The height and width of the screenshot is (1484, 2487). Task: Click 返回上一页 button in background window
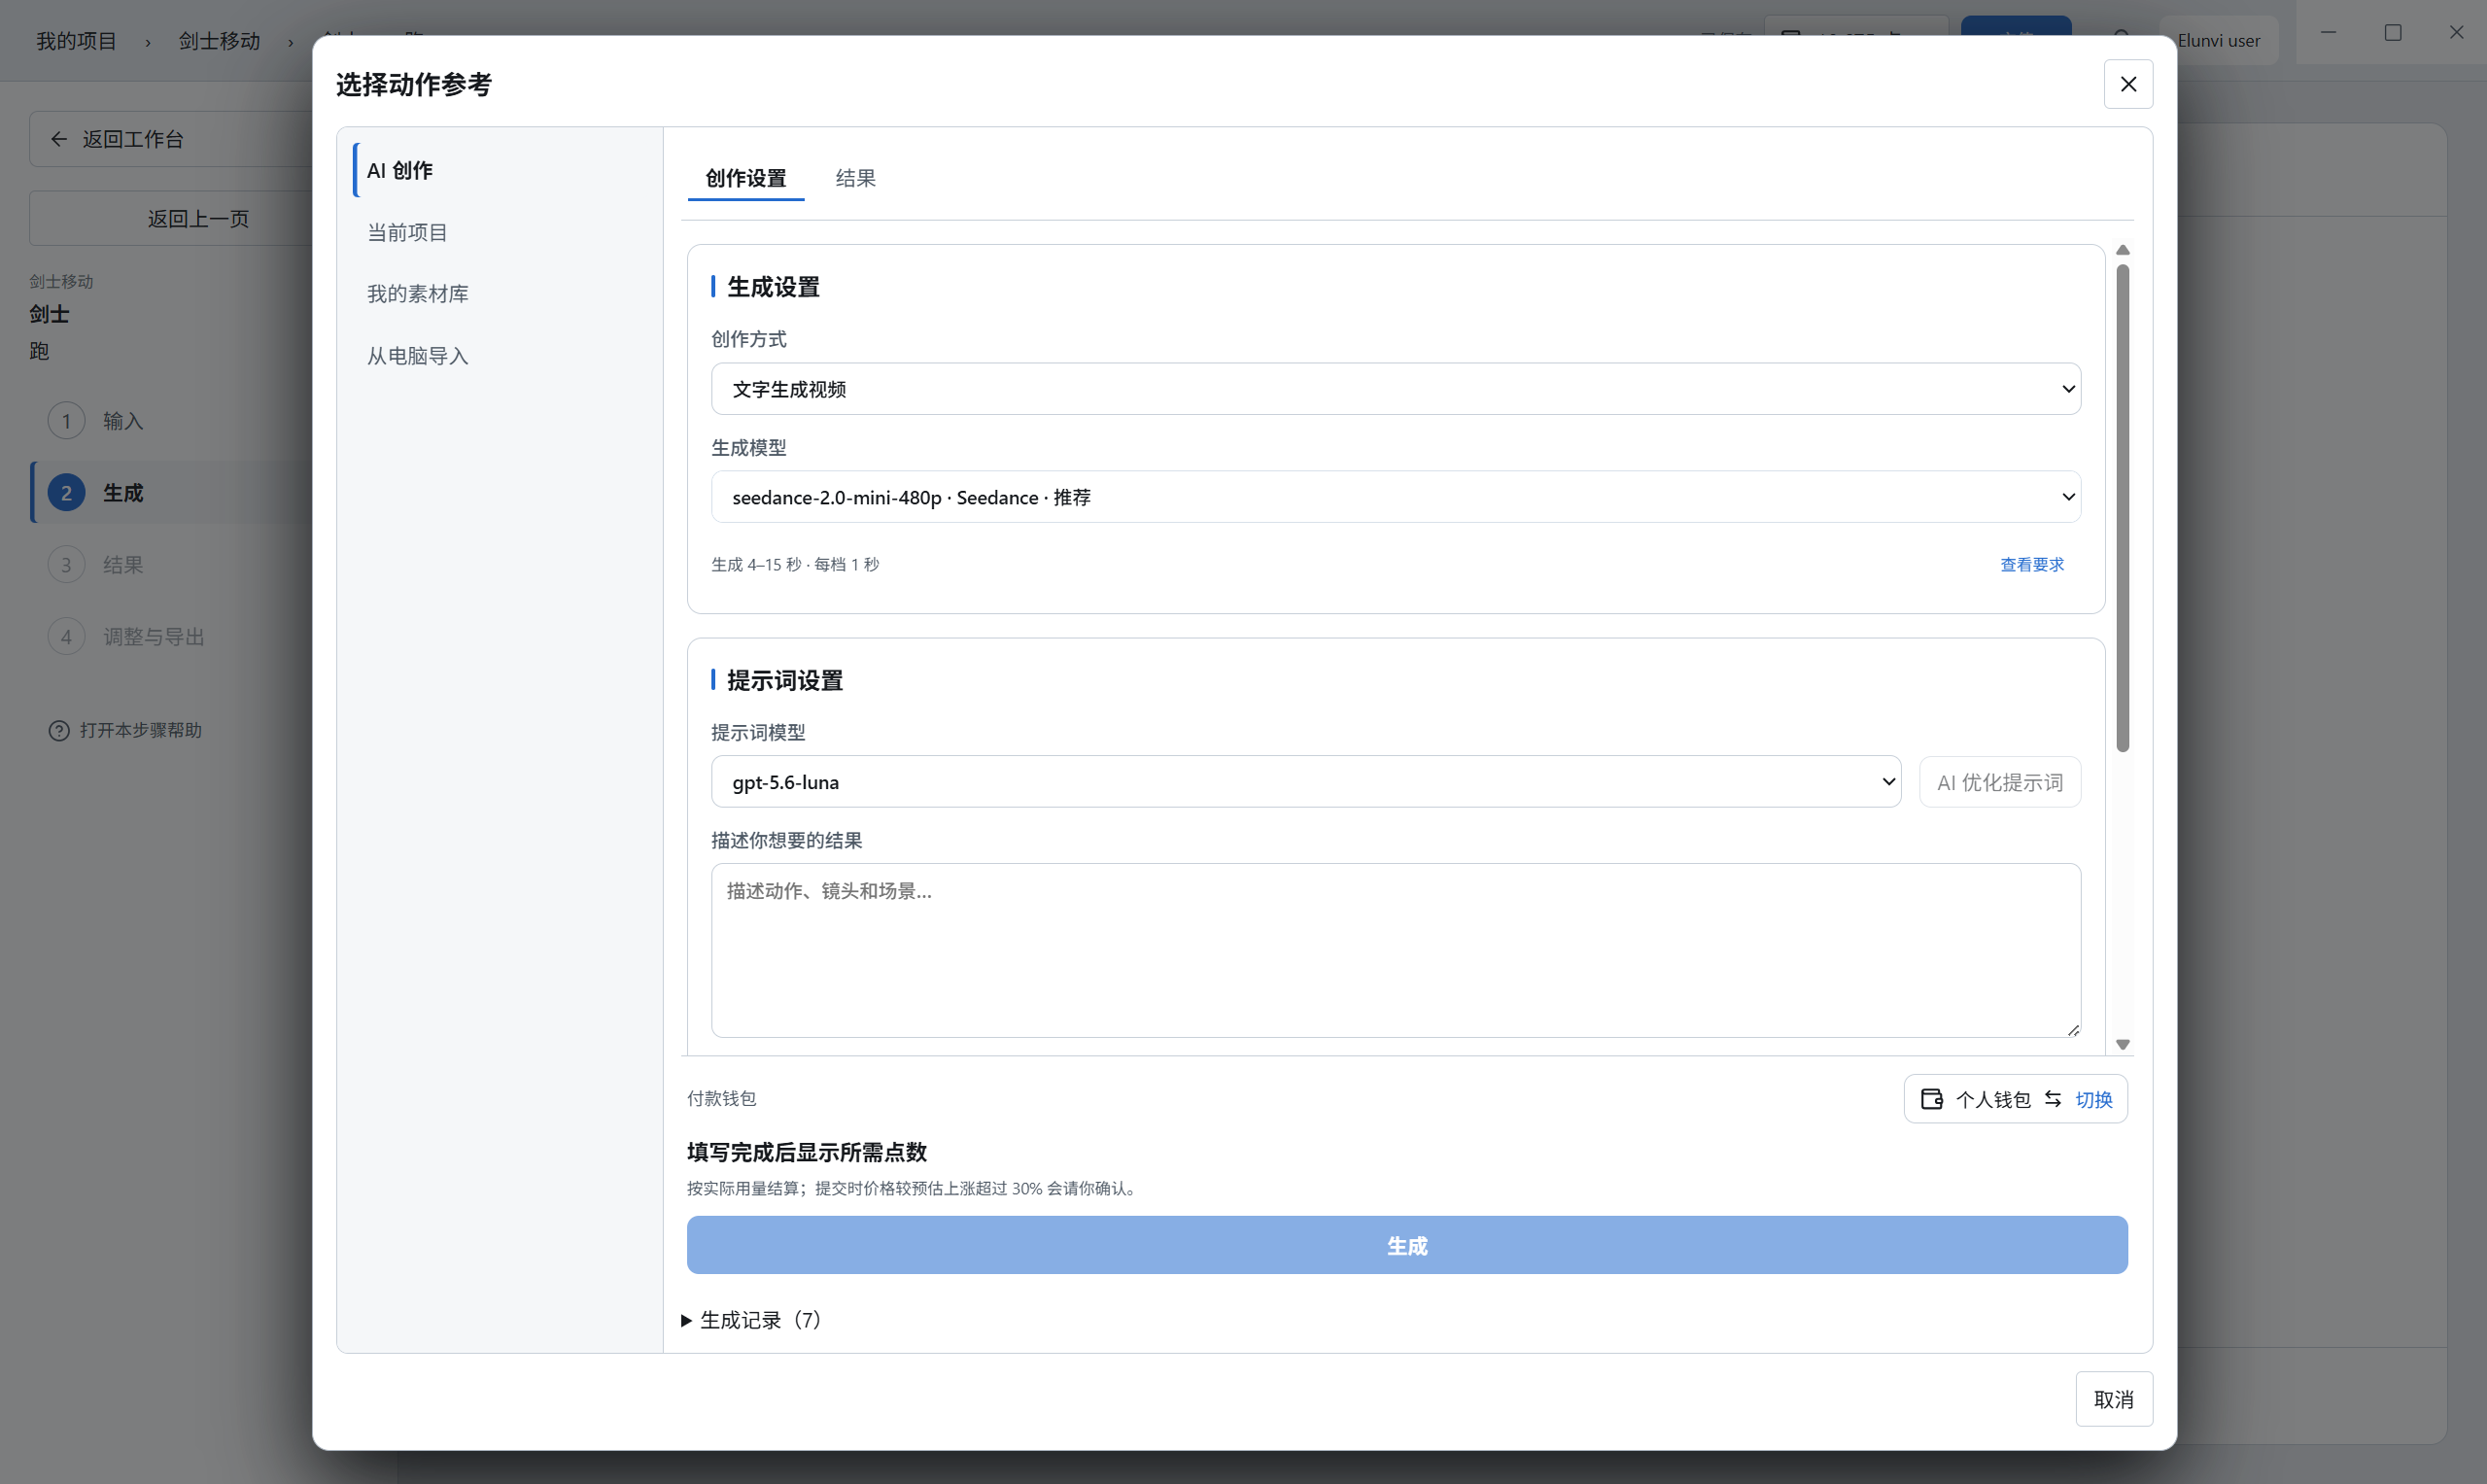198,219
